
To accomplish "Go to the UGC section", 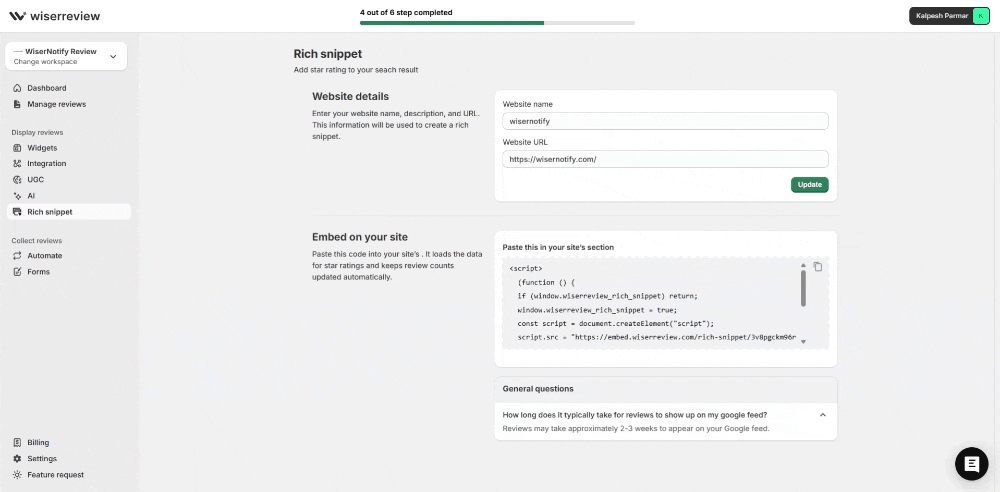I will [35, 180].
